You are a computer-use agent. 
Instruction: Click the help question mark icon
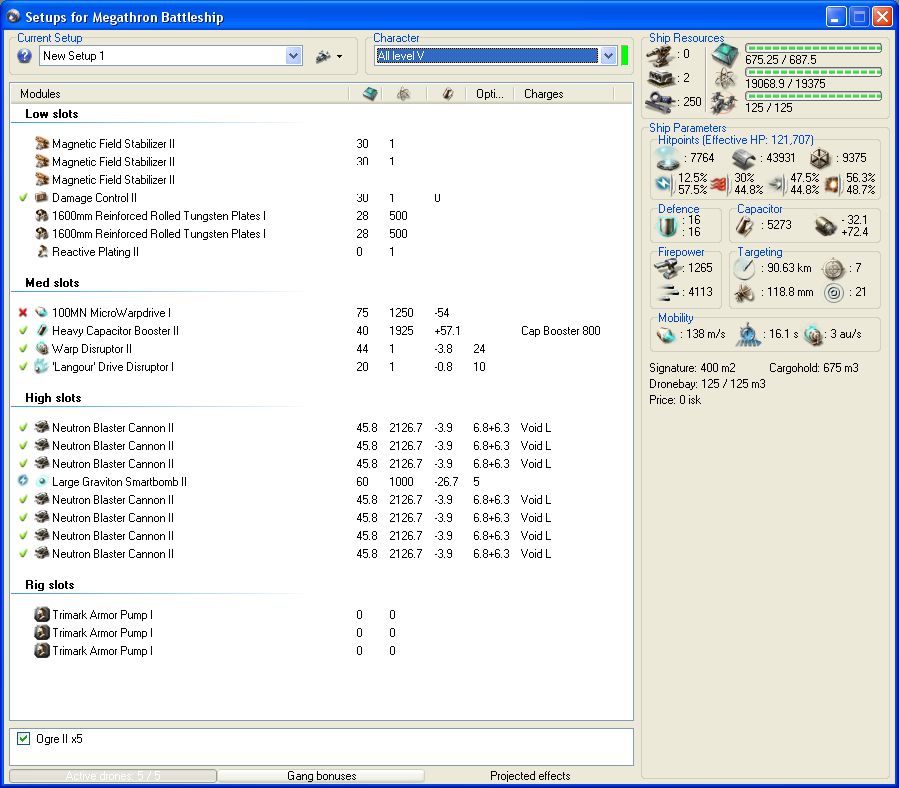(x=24, y=56)
